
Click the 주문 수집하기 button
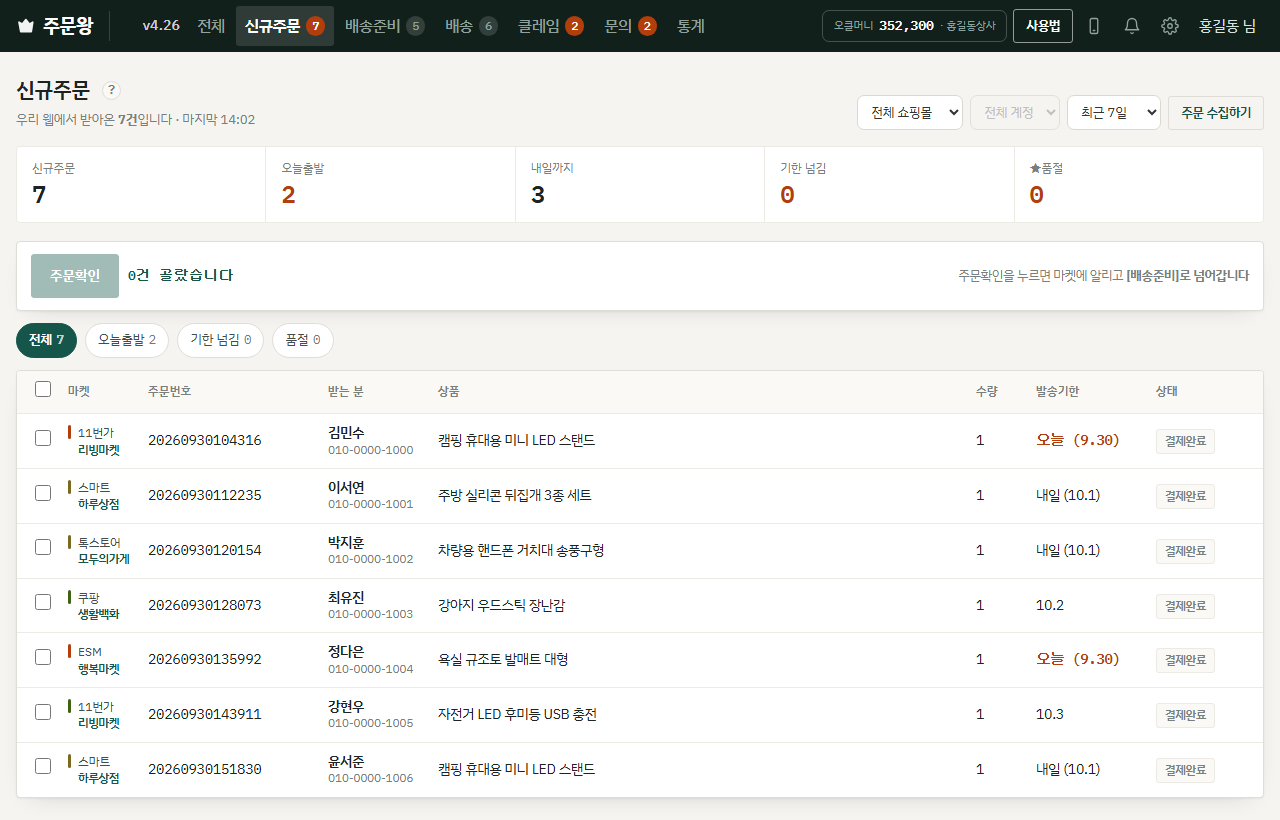pyautogui.click(x=1215, y=113)
